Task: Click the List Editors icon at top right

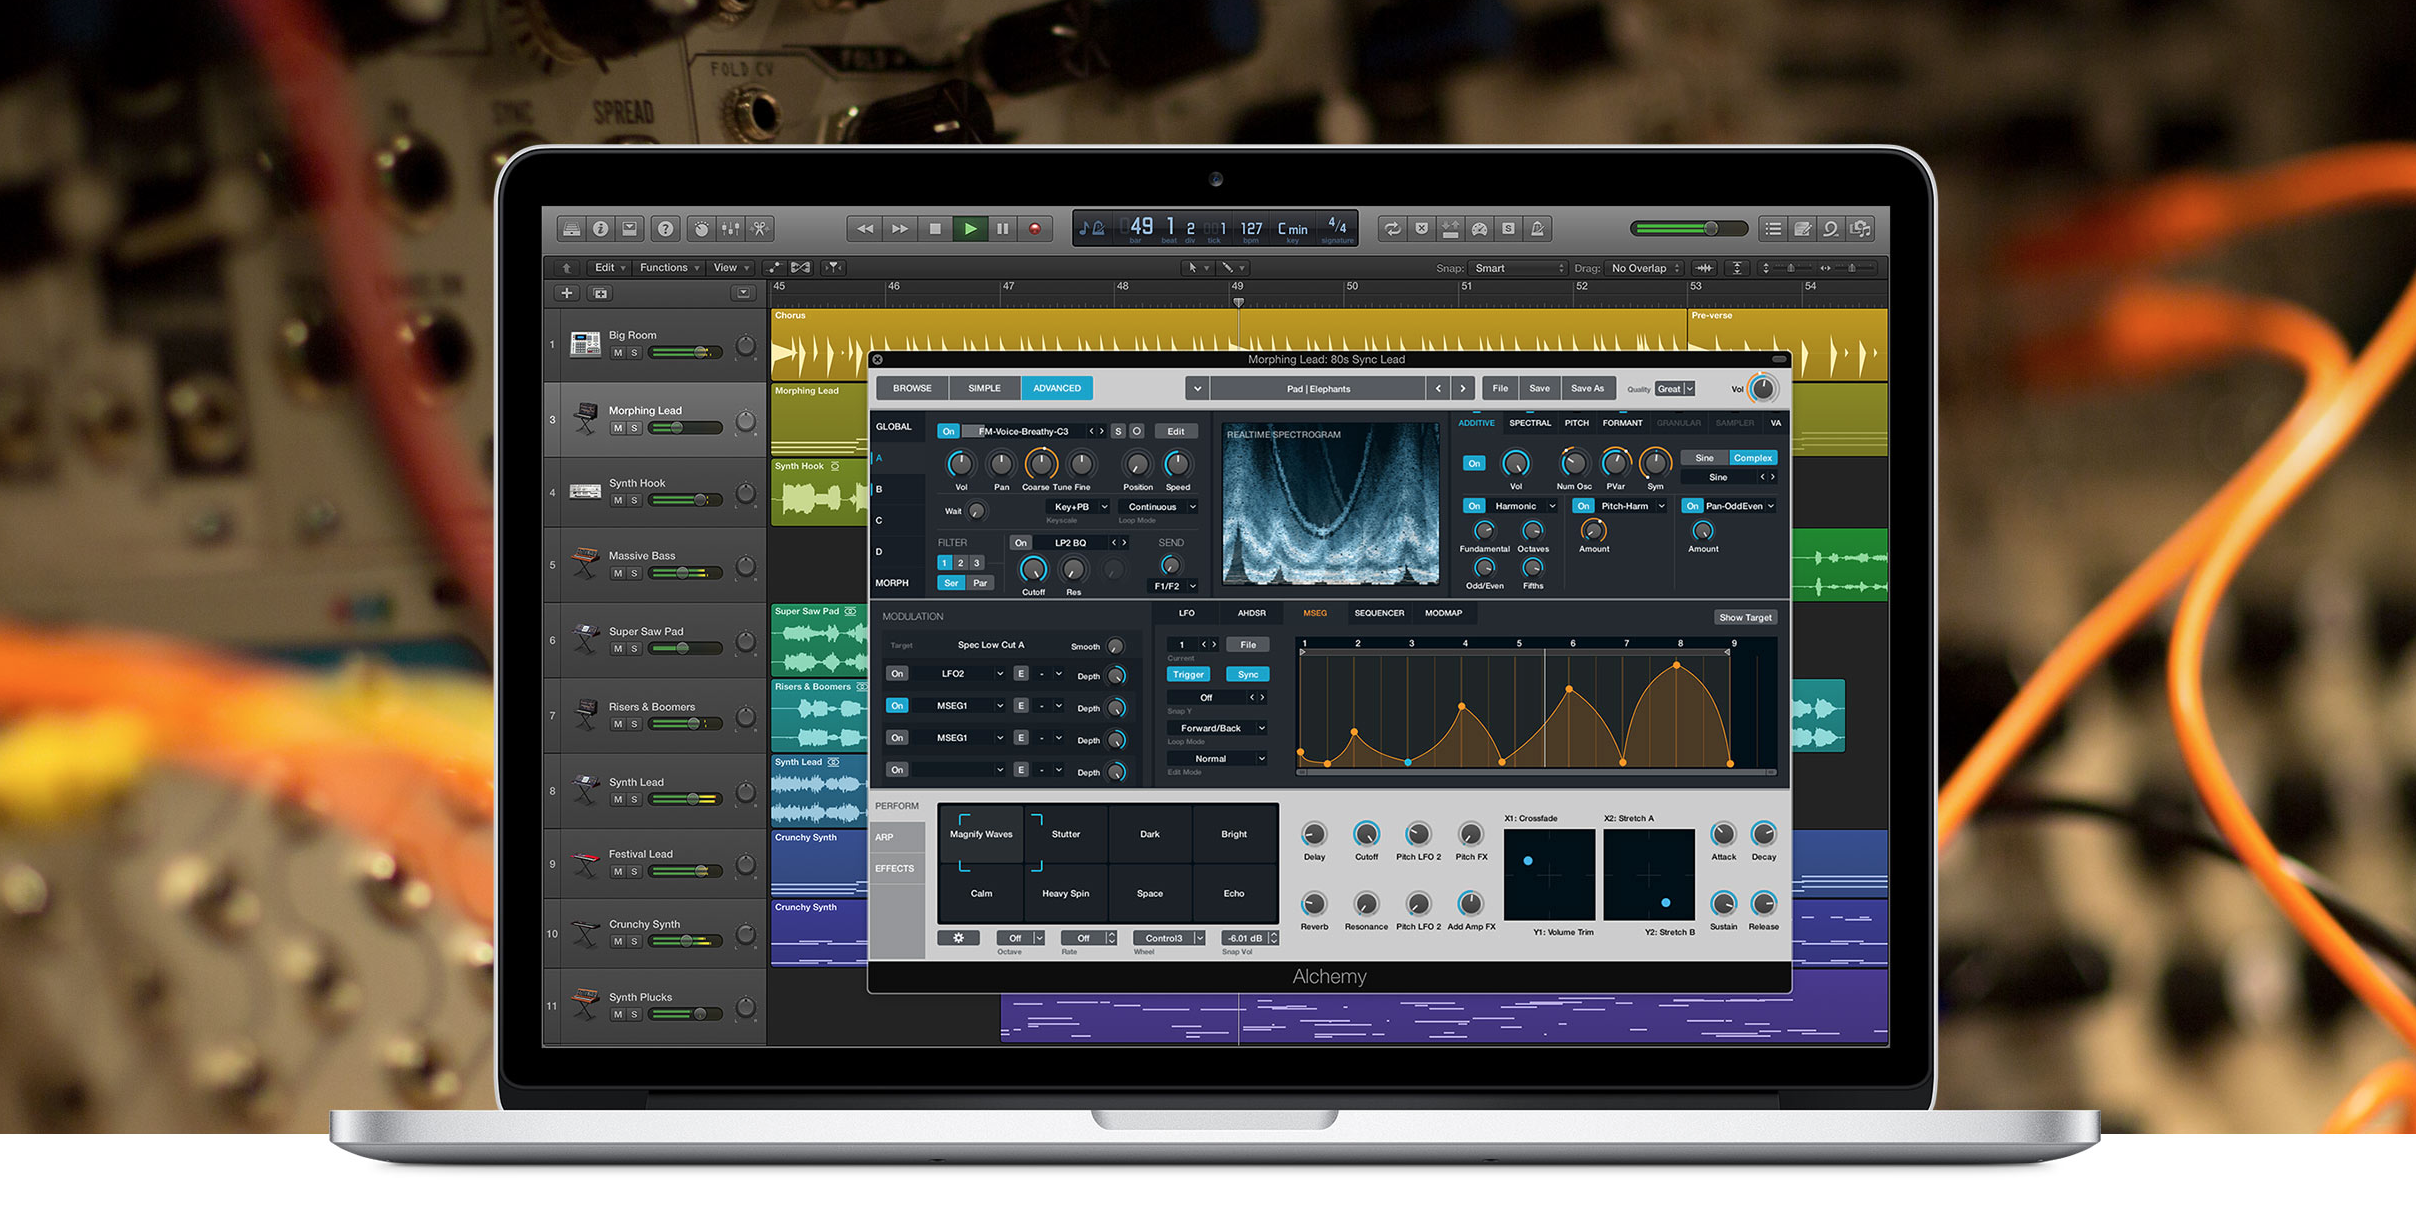Action: point(1774,228)
